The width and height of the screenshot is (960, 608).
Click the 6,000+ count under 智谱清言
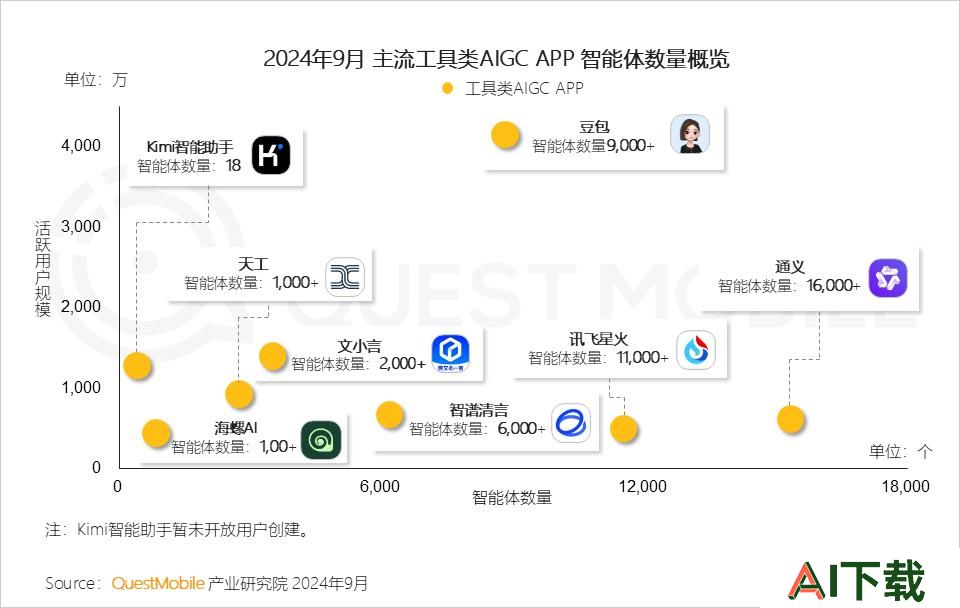point(521,429)
